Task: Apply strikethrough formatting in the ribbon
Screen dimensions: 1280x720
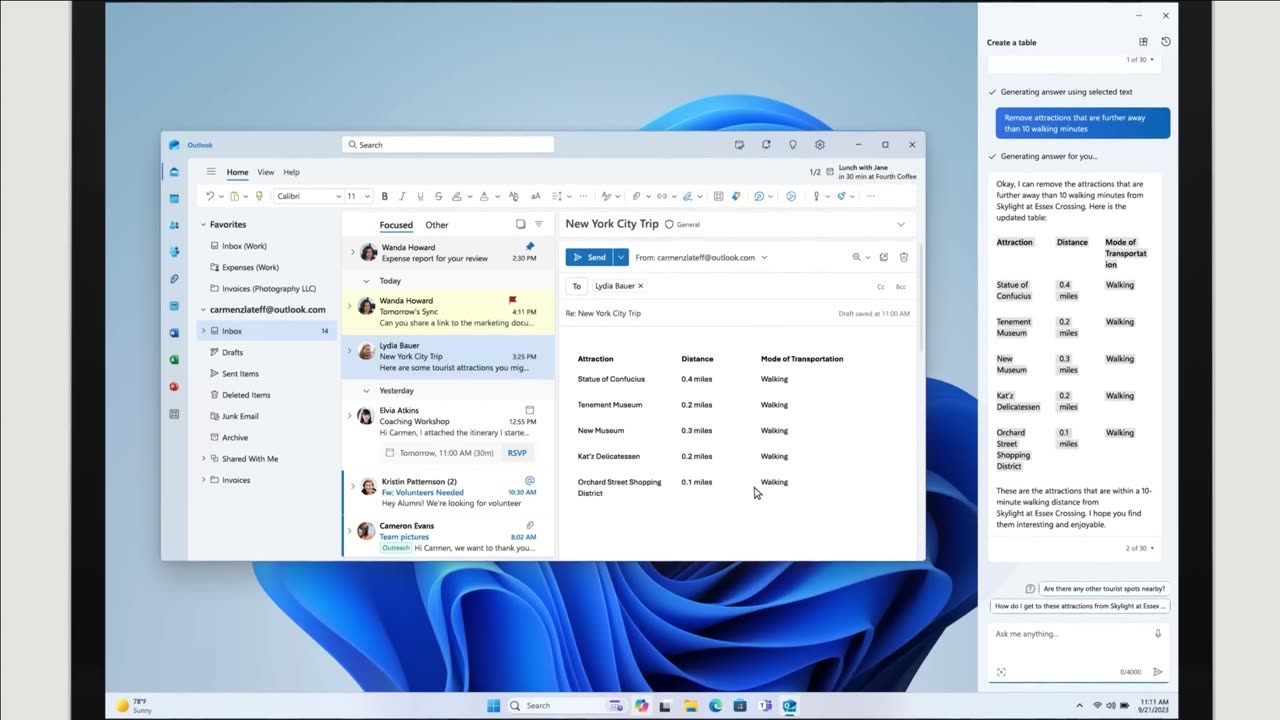Action: coord(438,196)
